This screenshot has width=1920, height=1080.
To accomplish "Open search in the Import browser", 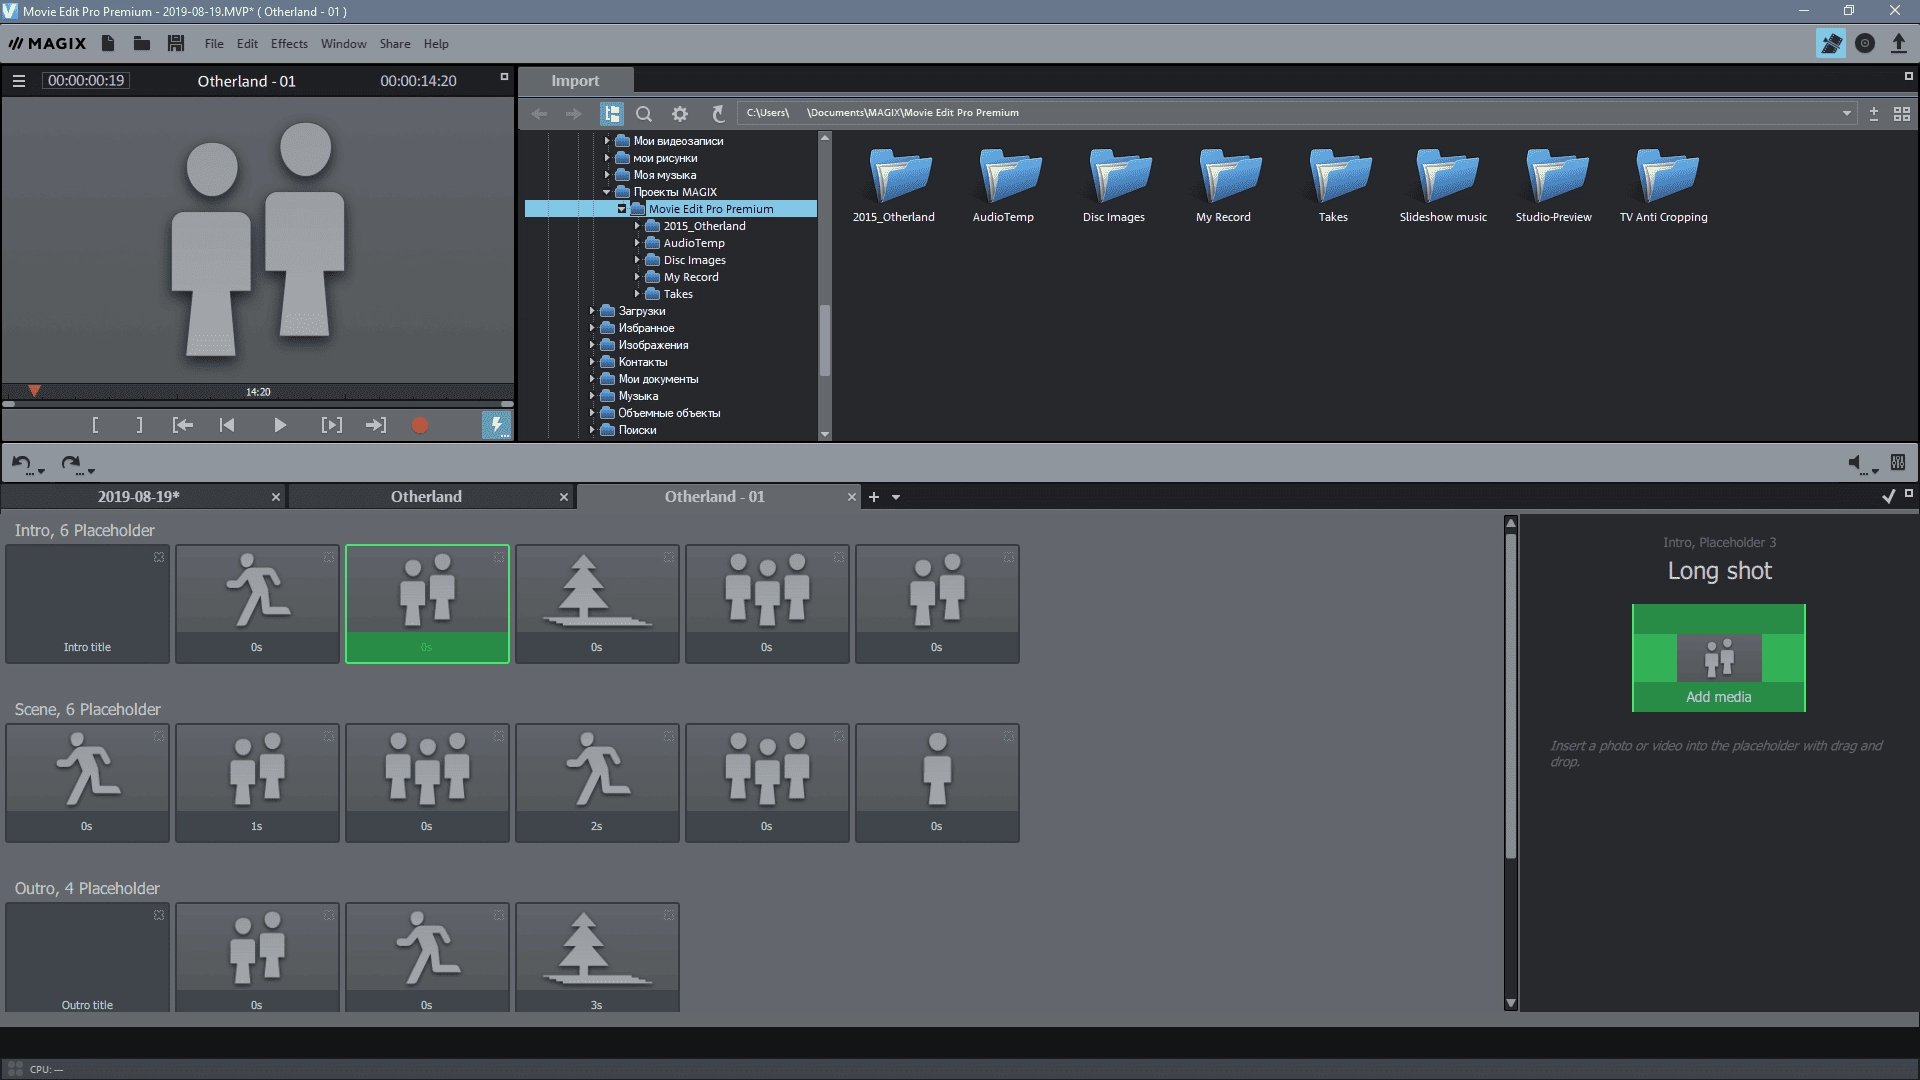I will [644, 114].
